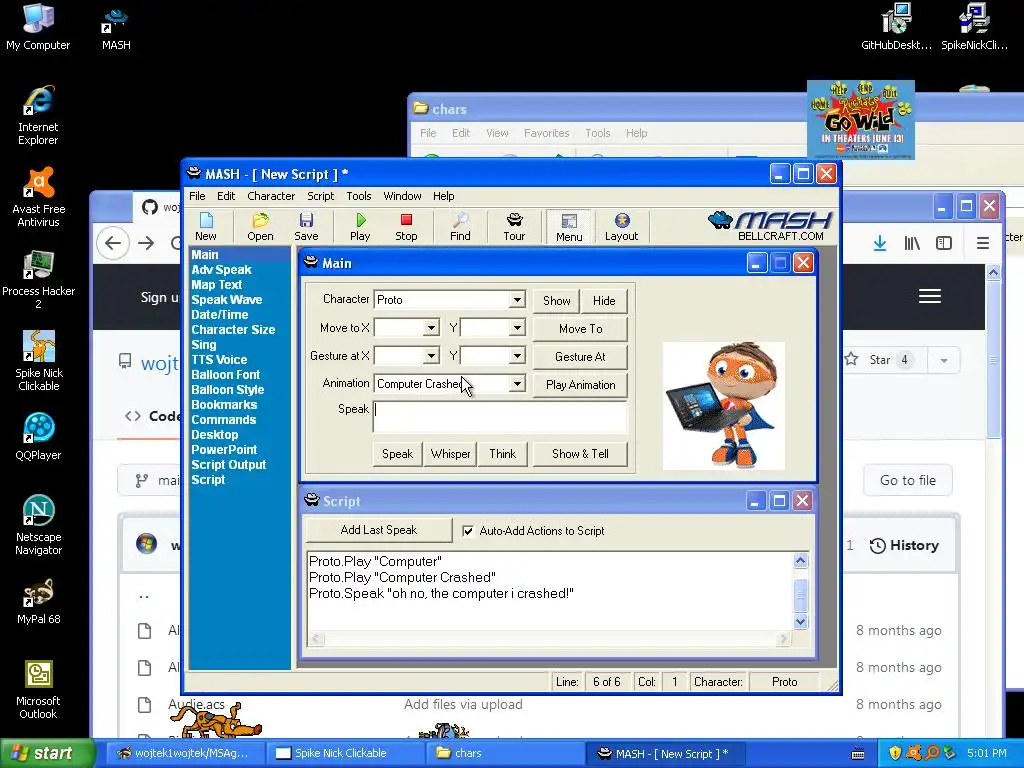
Task: Click the Play Animation button
Action: 581,385
